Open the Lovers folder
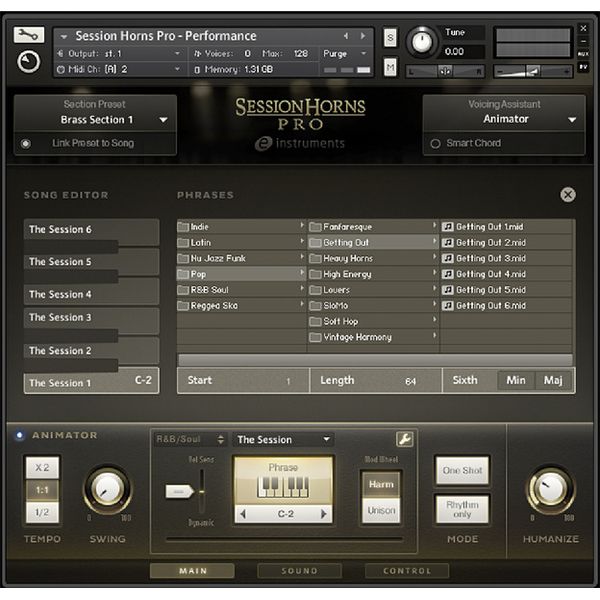The image size is (600, 600). [373, 290]
